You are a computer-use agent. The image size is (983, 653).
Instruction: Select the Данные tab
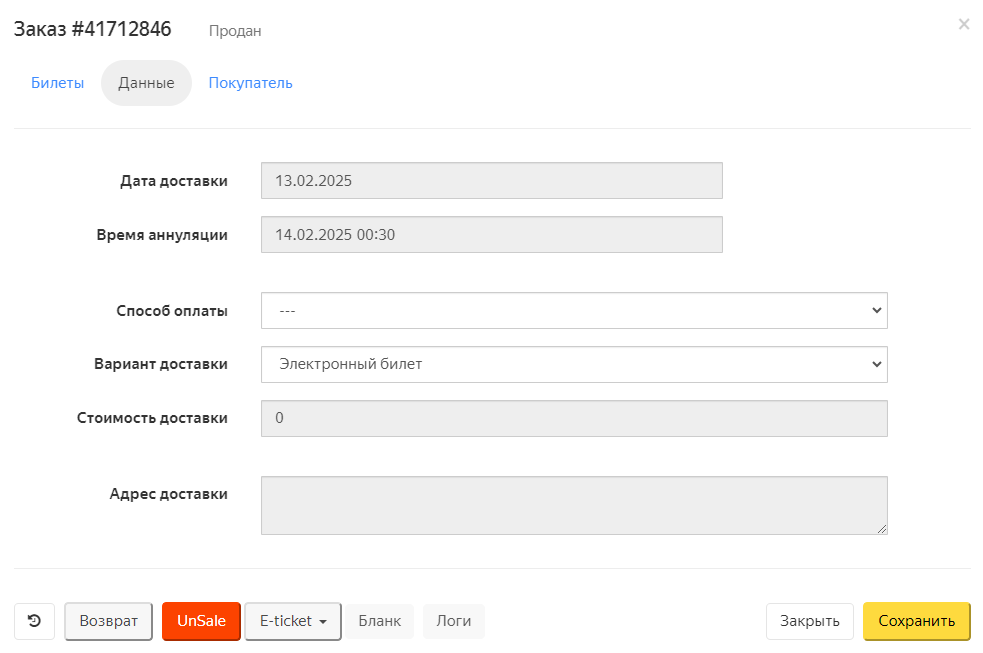tap(146, 83)
